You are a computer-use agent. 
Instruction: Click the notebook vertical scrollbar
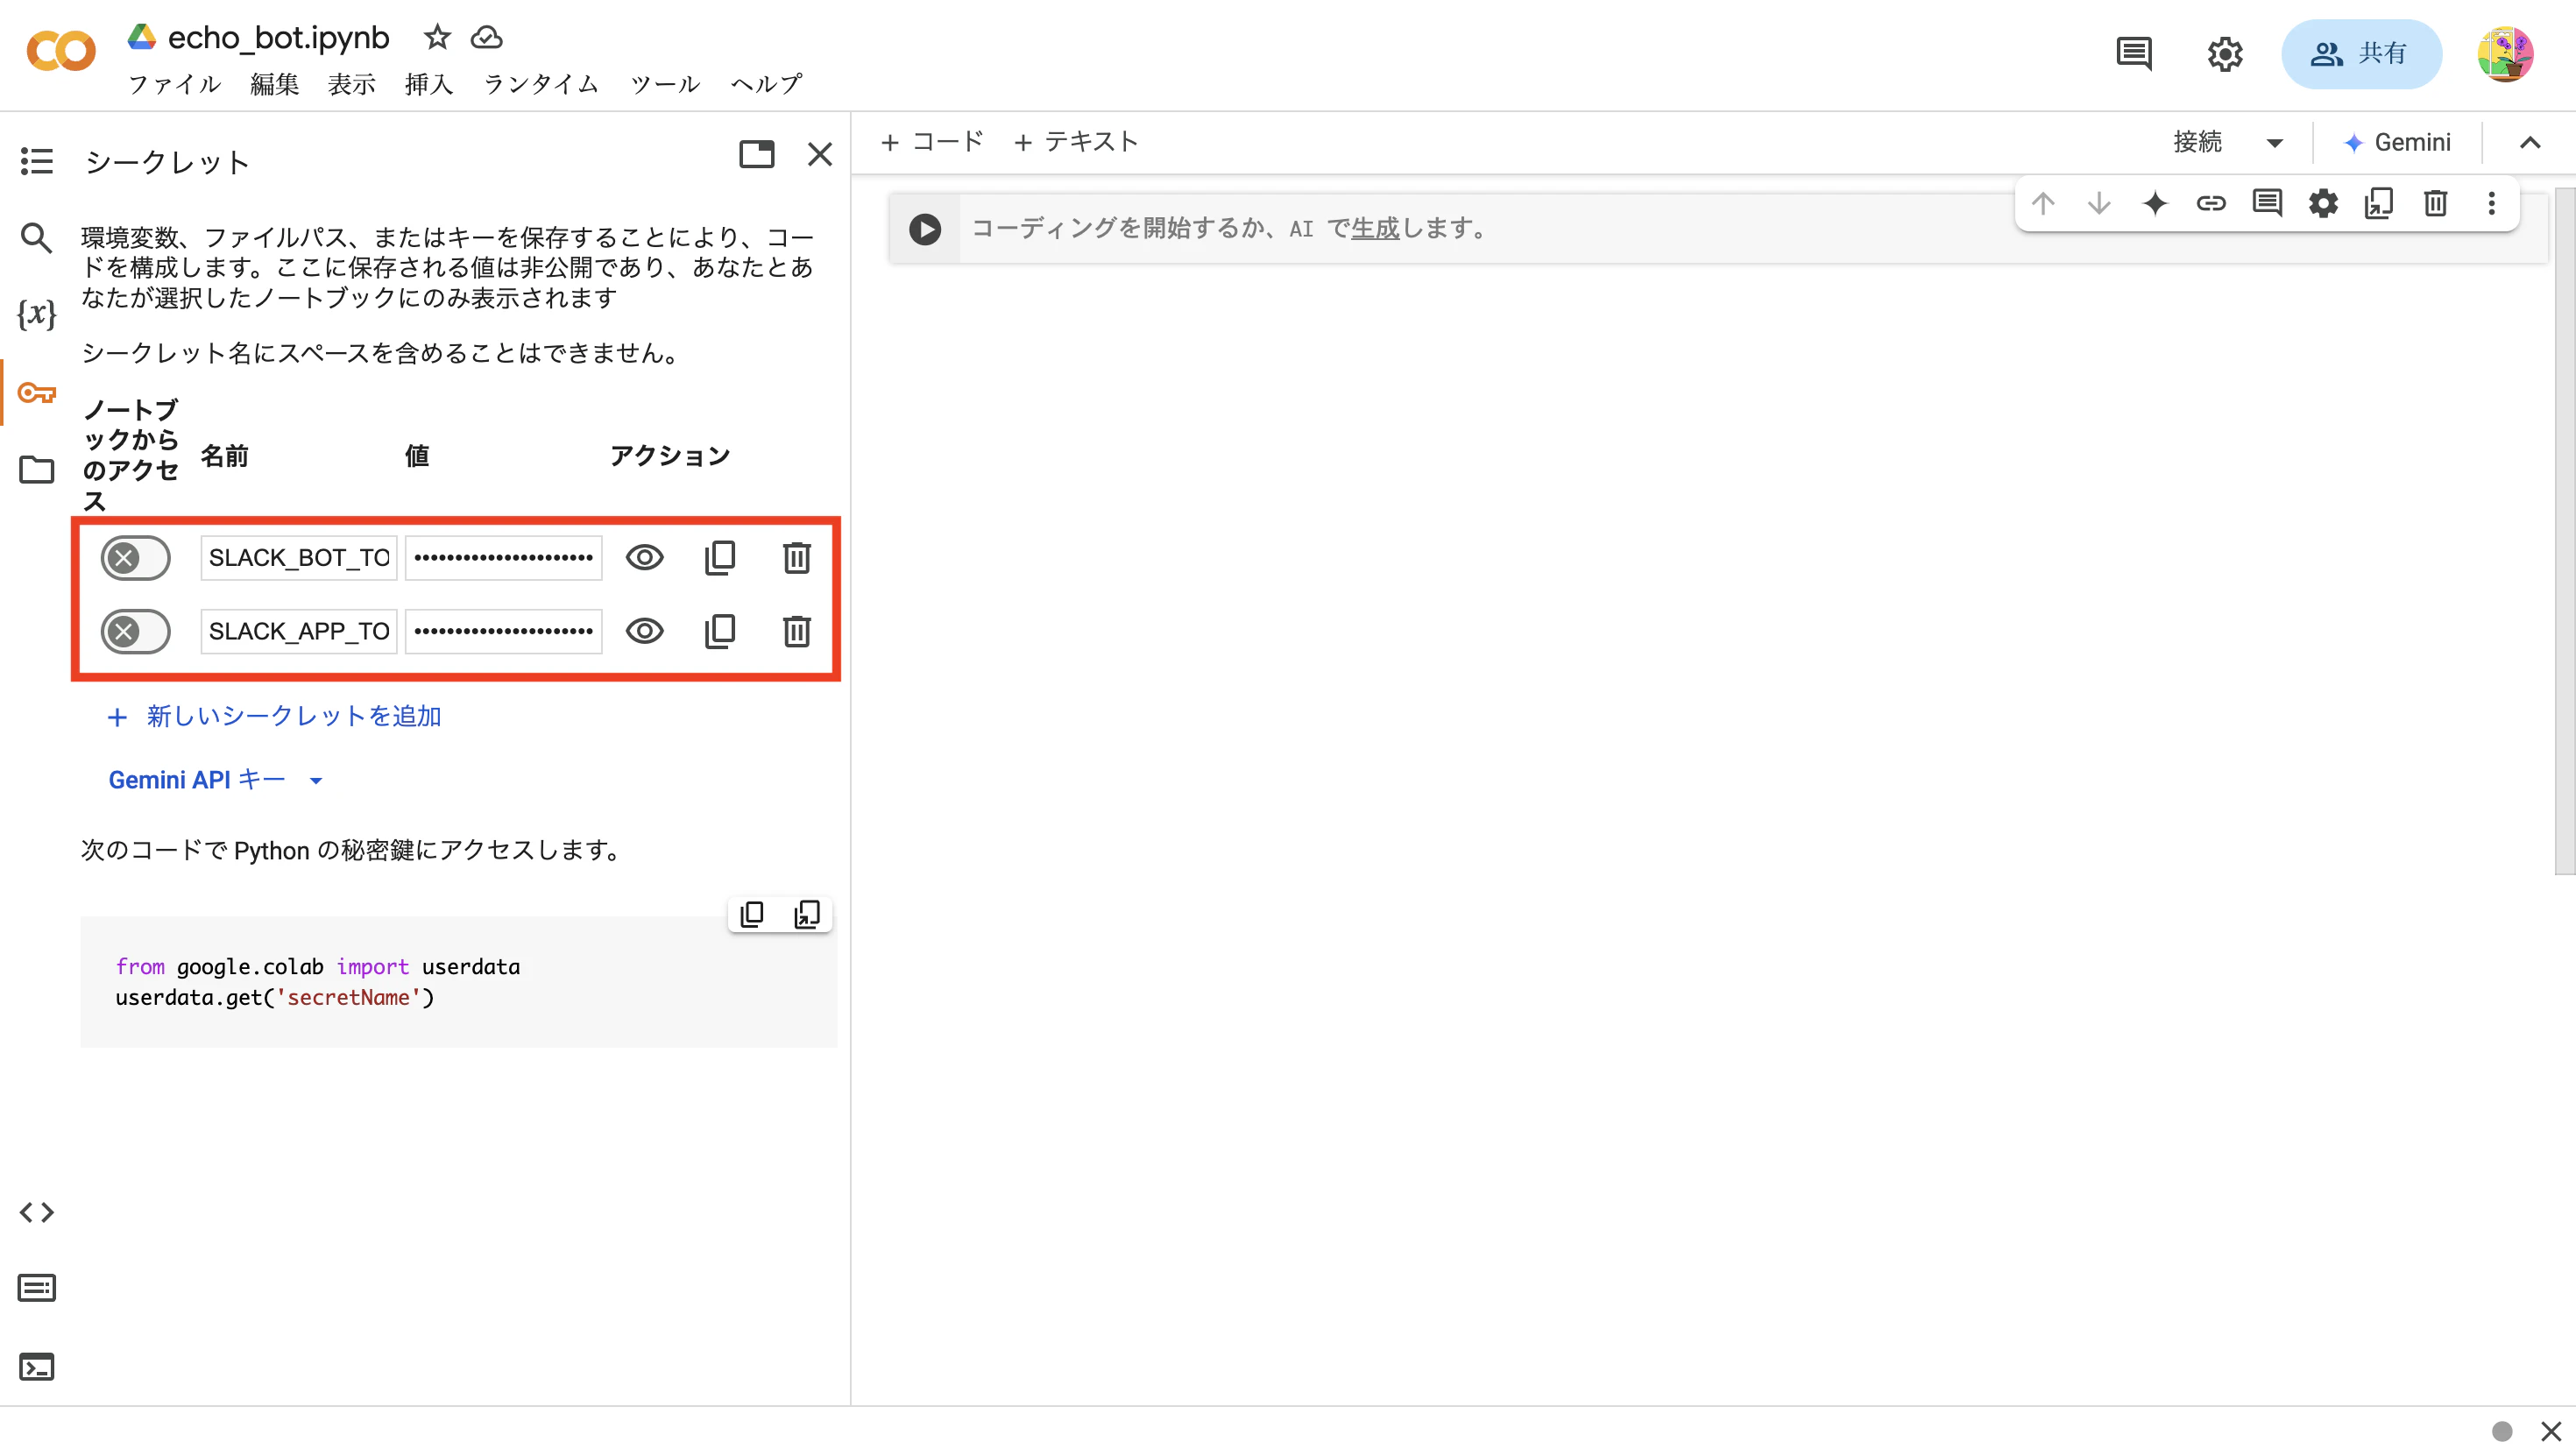(x=2565, y=530)
